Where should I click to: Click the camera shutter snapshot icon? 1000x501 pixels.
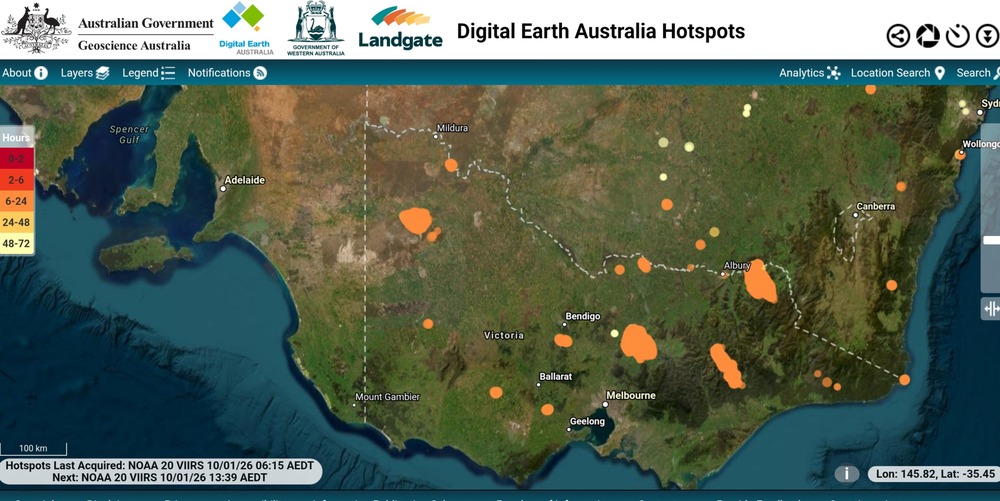point(928,36)
